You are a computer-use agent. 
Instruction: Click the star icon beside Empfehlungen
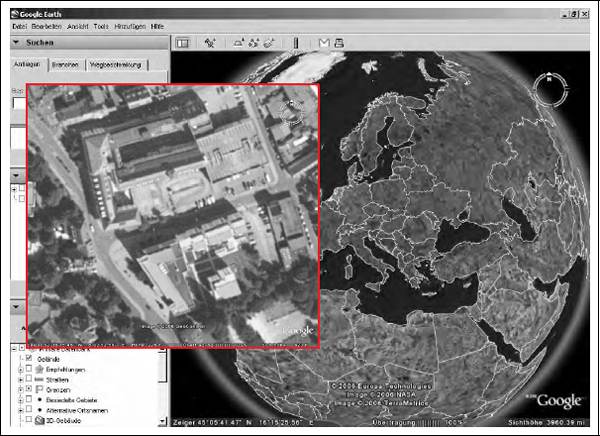[39, 370]
